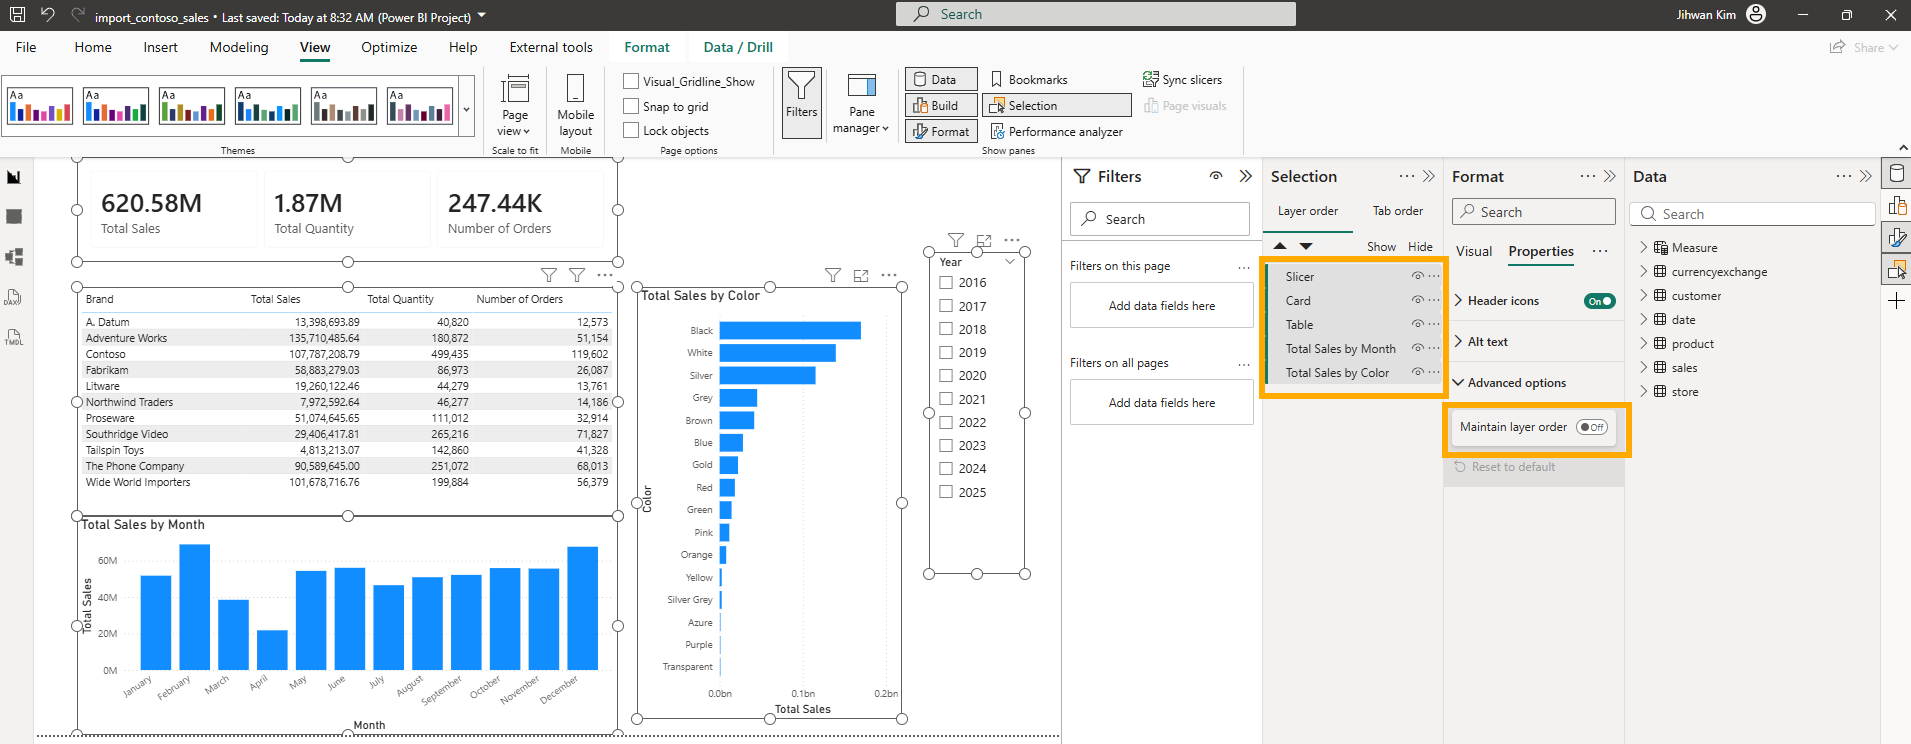This screenshot has height=744, width=1911.
Task: Collapse the Selection pane with the double chevron
Action: (x=1429, y=176)
